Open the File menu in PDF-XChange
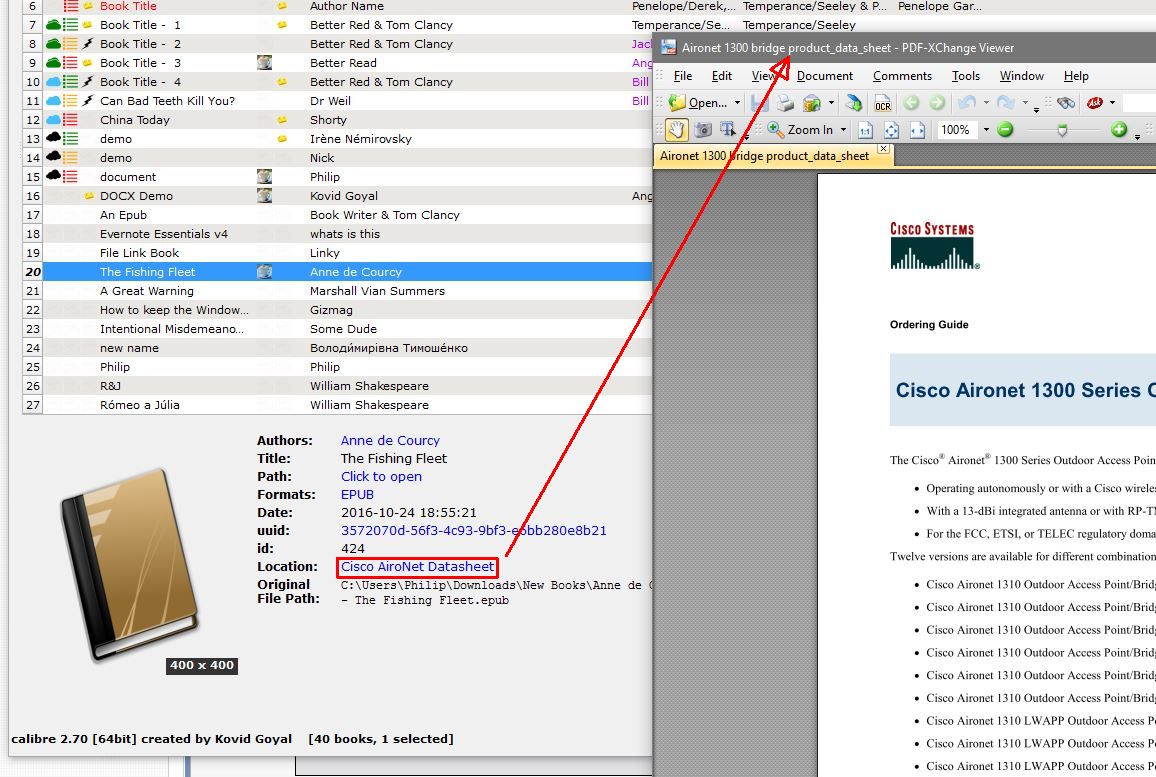This screenshot has width=1156, height=777. 683,76
